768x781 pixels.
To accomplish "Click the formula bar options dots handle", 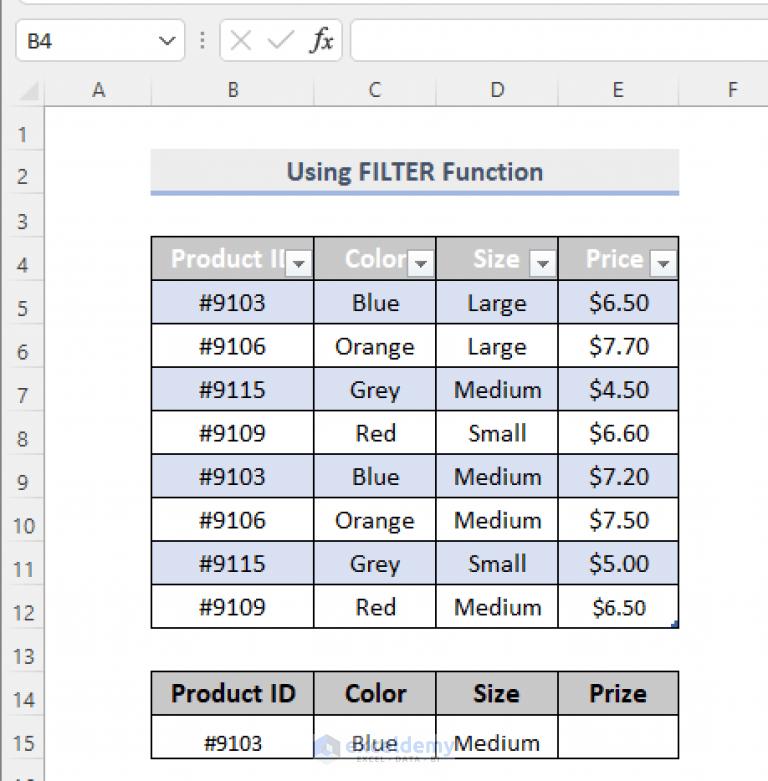I will (202, 40).
